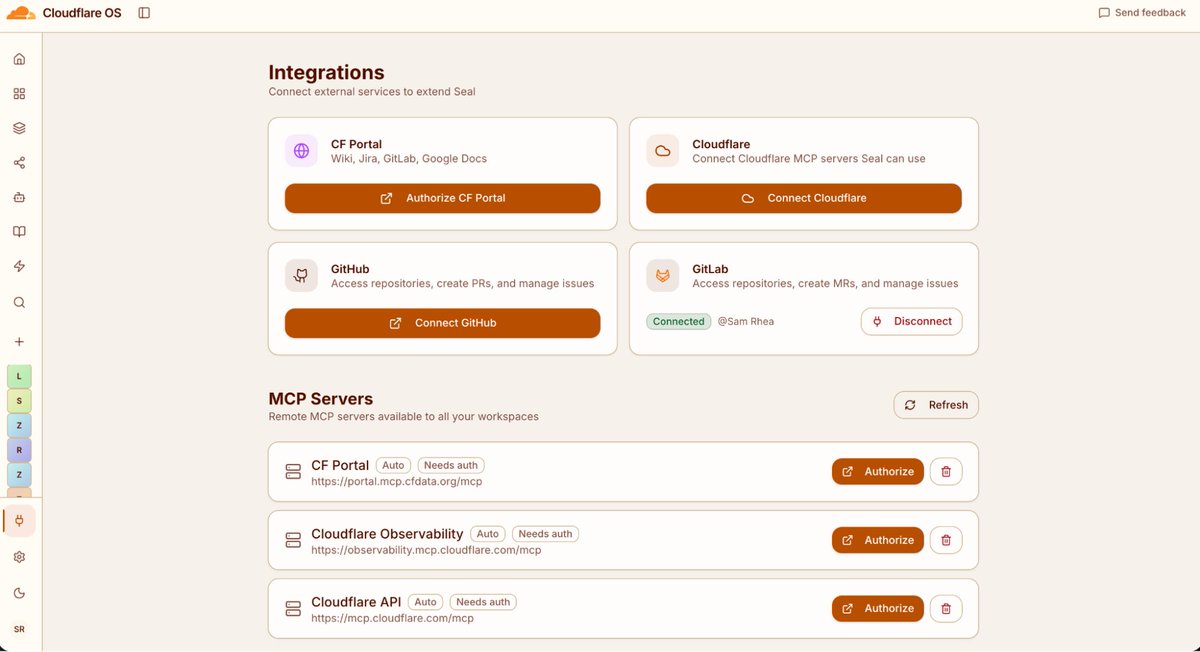Open the lightning bolt sidebar icon
Screen dimensions: 1200x652
coord(19,267)
